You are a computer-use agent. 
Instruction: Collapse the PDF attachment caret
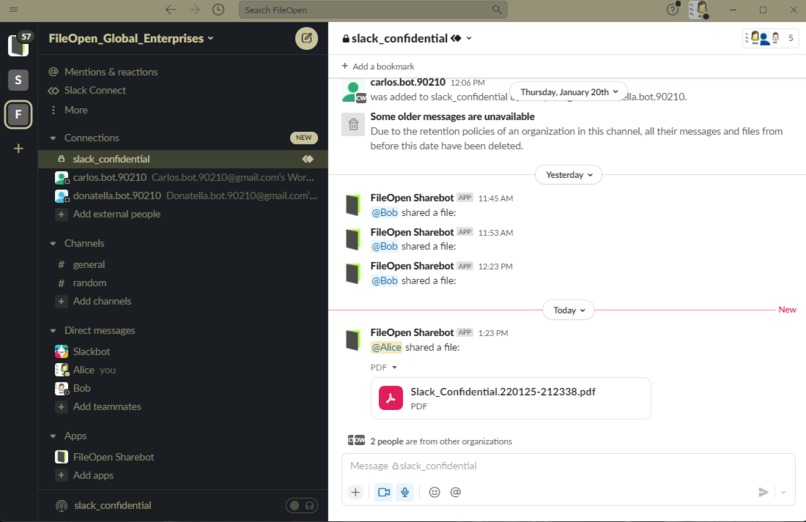point(394,367)
